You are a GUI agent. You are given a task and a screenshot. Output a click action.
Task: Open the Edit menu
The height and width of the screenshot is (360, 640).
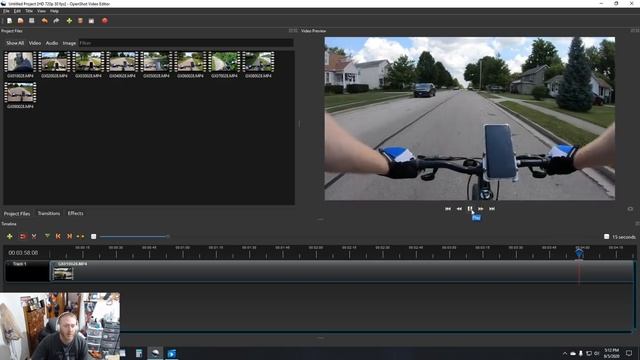click(17, 11)
